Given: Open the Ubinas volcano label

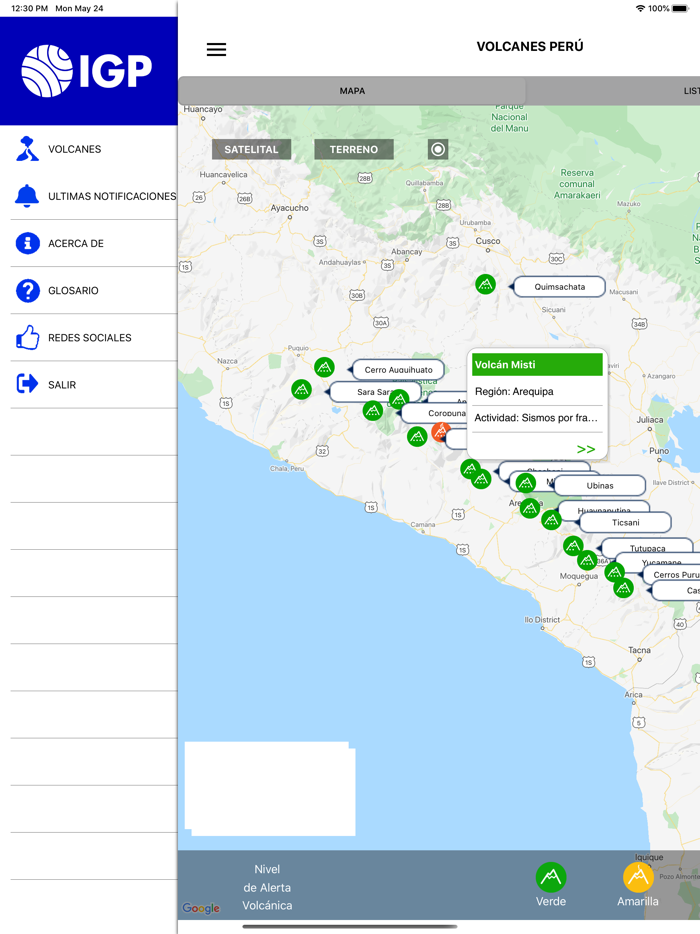Looking at the screenshot, I should click(x=600, y=486).
